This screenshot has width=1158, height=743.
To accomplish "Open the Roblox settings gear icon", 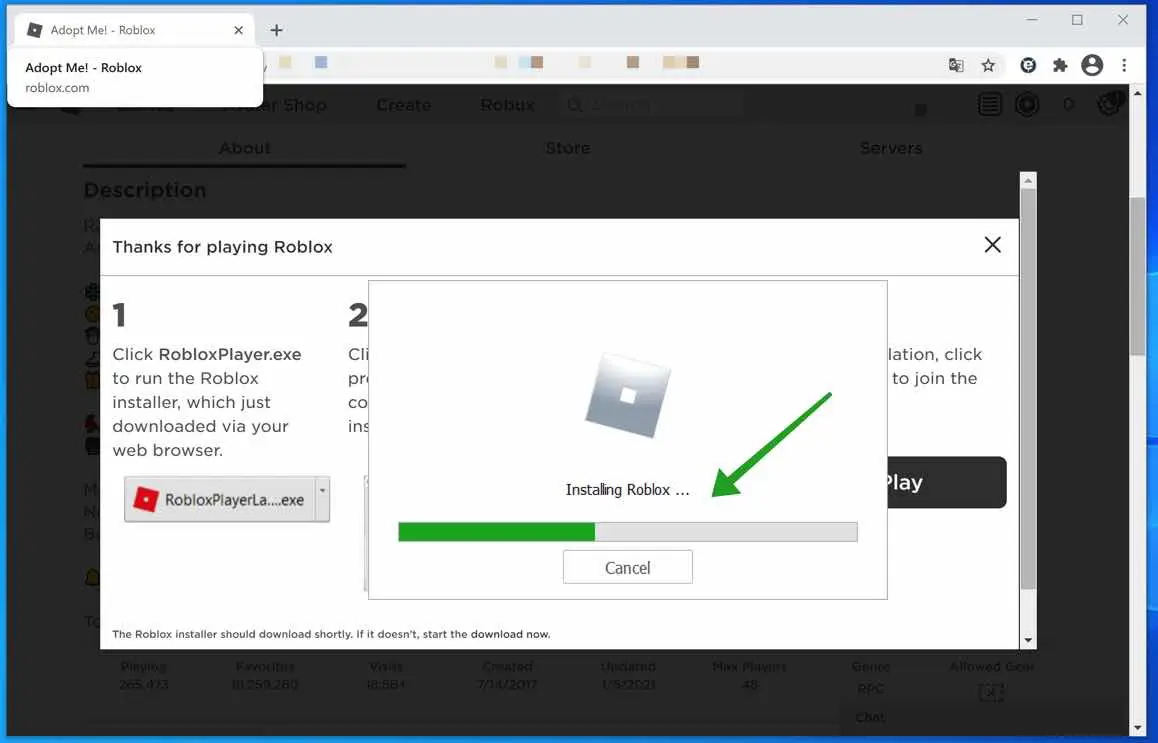I will pyautogui.click(x=1109, y=105).
